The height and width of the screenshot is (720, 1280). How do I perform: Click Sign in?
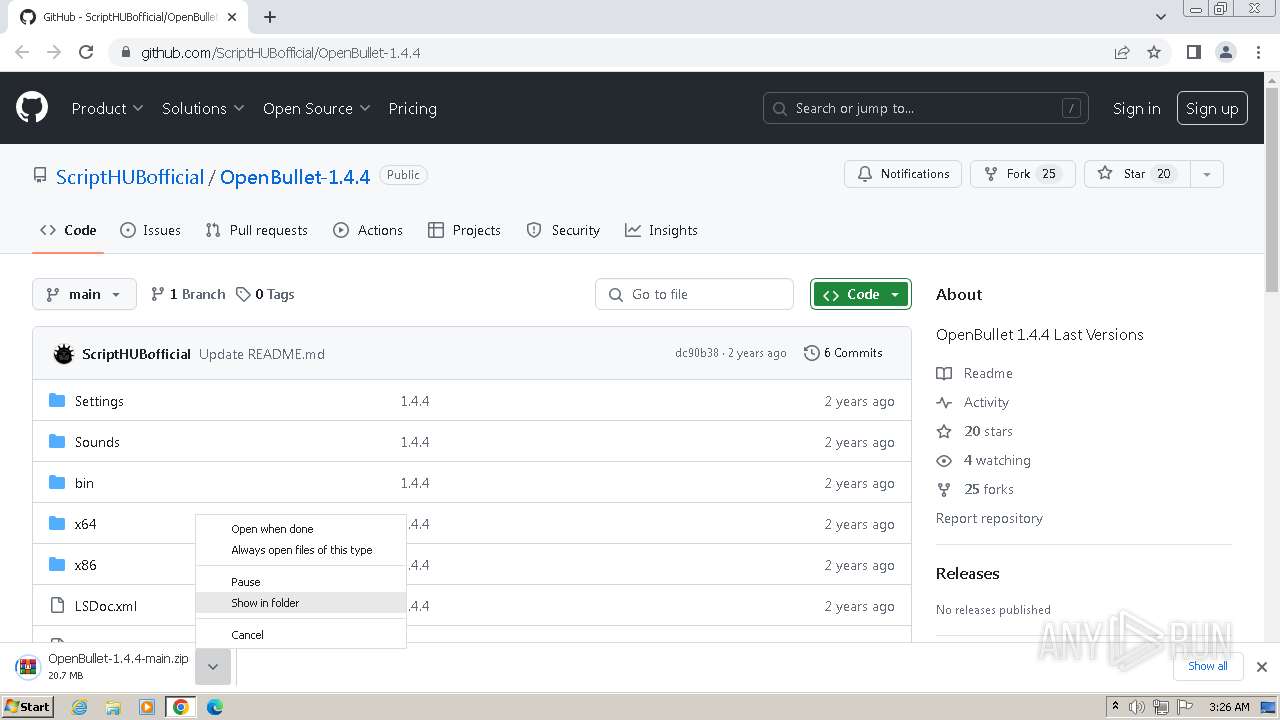click(x=1136, y=108)
